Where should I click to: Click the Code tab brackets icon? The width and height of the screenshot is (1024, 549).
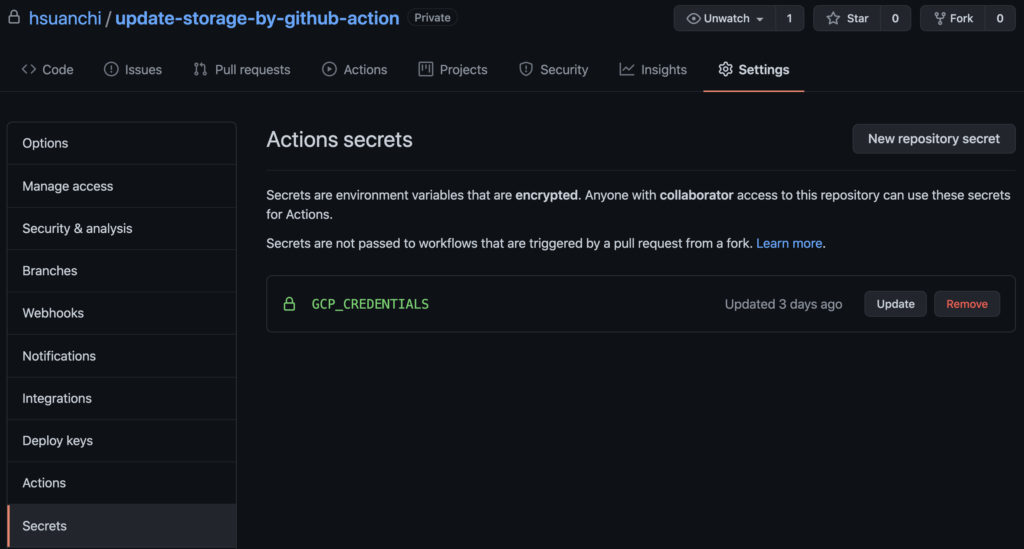[x=29, y=69]
